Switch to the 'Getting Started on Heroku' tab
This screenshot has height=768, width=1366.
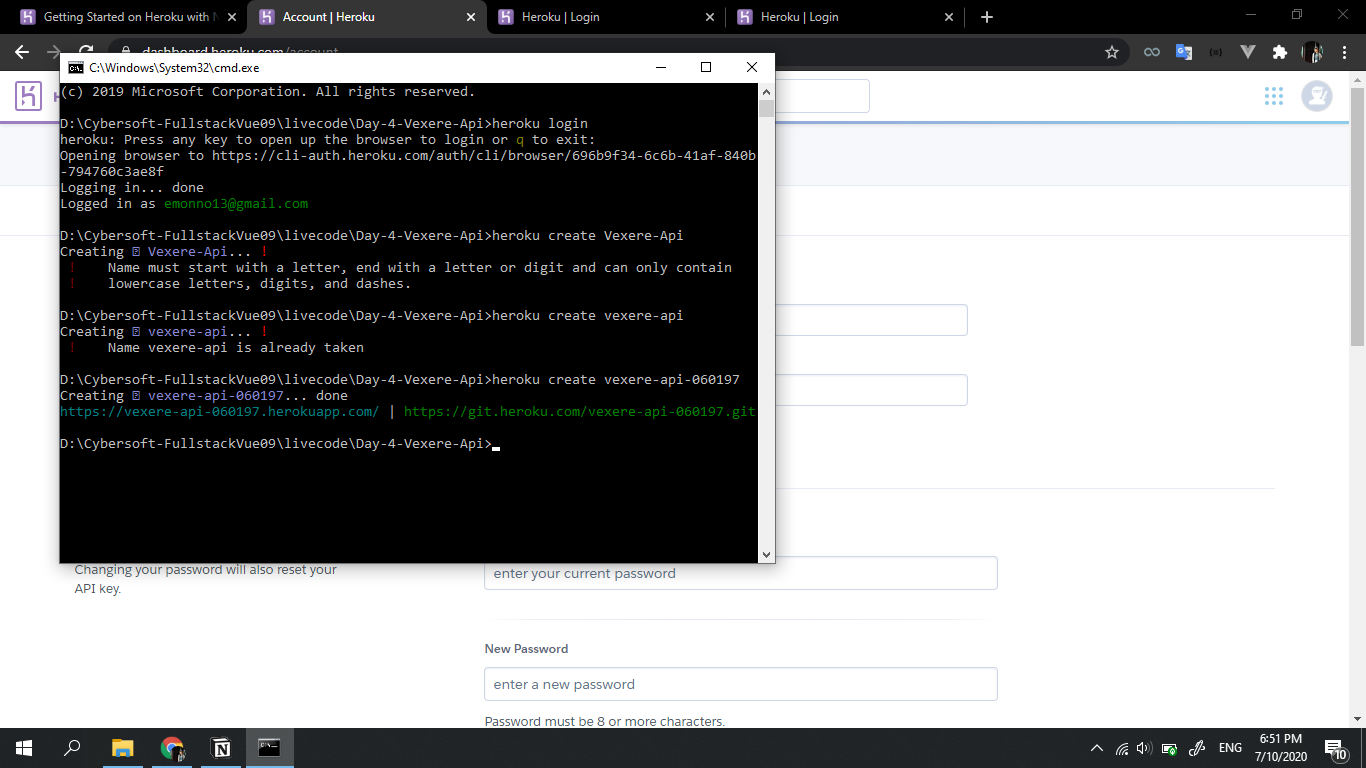[130, 16]
